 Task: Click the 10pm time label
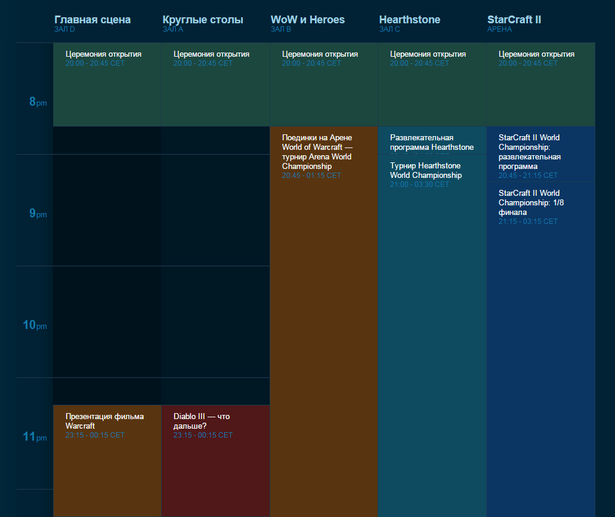click(35, 325)
